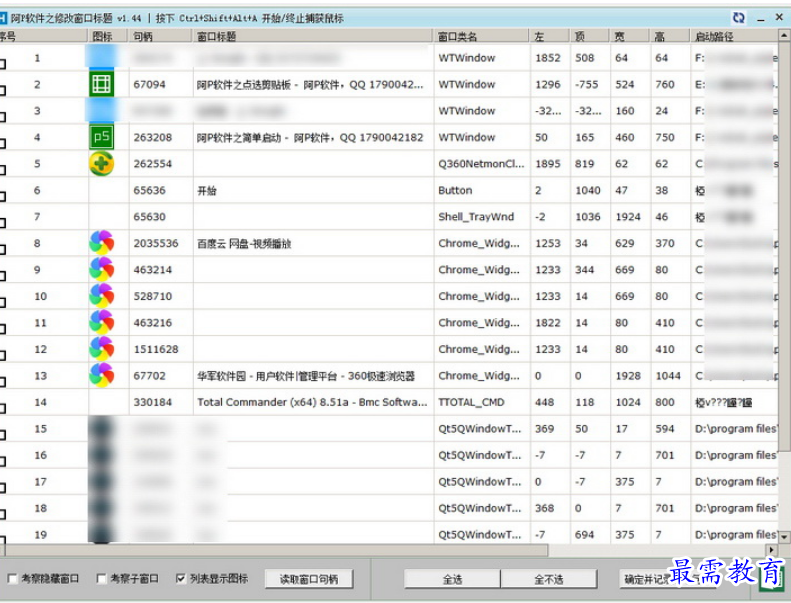Click the vertical scrollbar down arrow
Image resolution: width=791 pixels, height=603 pixels.
(784, 537)
